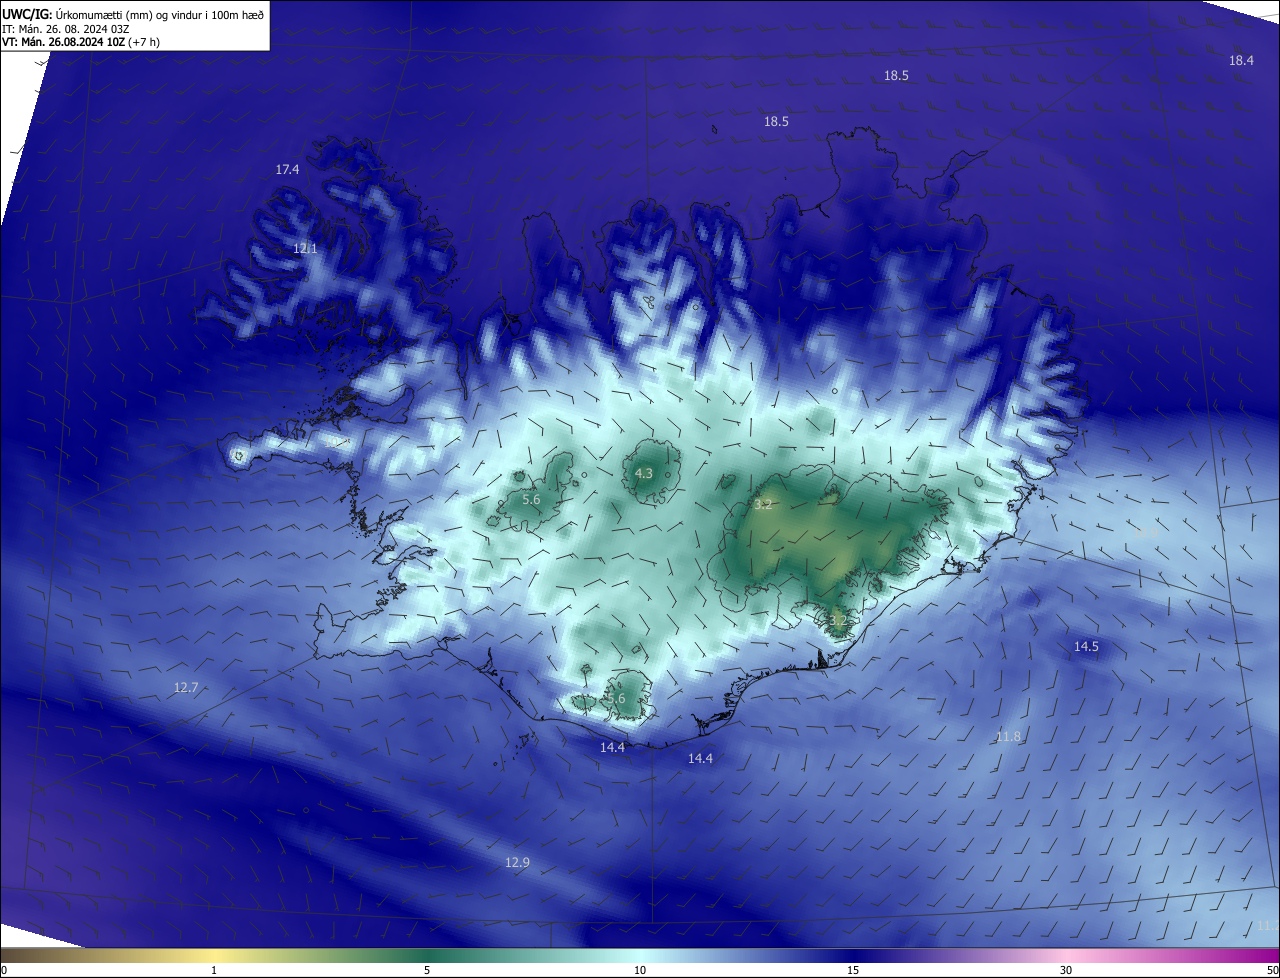Click the 12.1 value on the Westfjords
This screenshot has width=1280, height=978.
click(305, 248)
